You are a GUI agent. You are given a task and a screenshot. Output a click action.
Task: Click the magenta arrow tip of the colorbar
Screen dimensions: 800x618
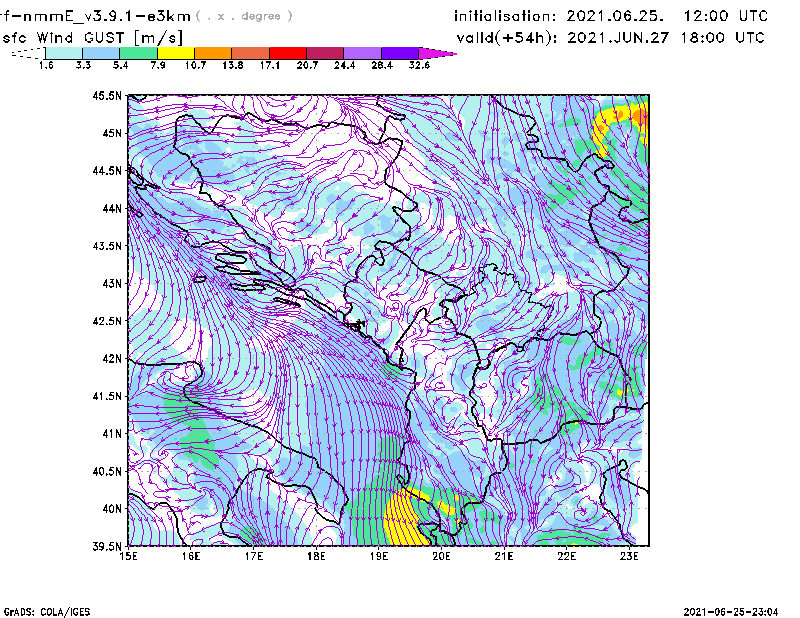[x=436, y=52]
